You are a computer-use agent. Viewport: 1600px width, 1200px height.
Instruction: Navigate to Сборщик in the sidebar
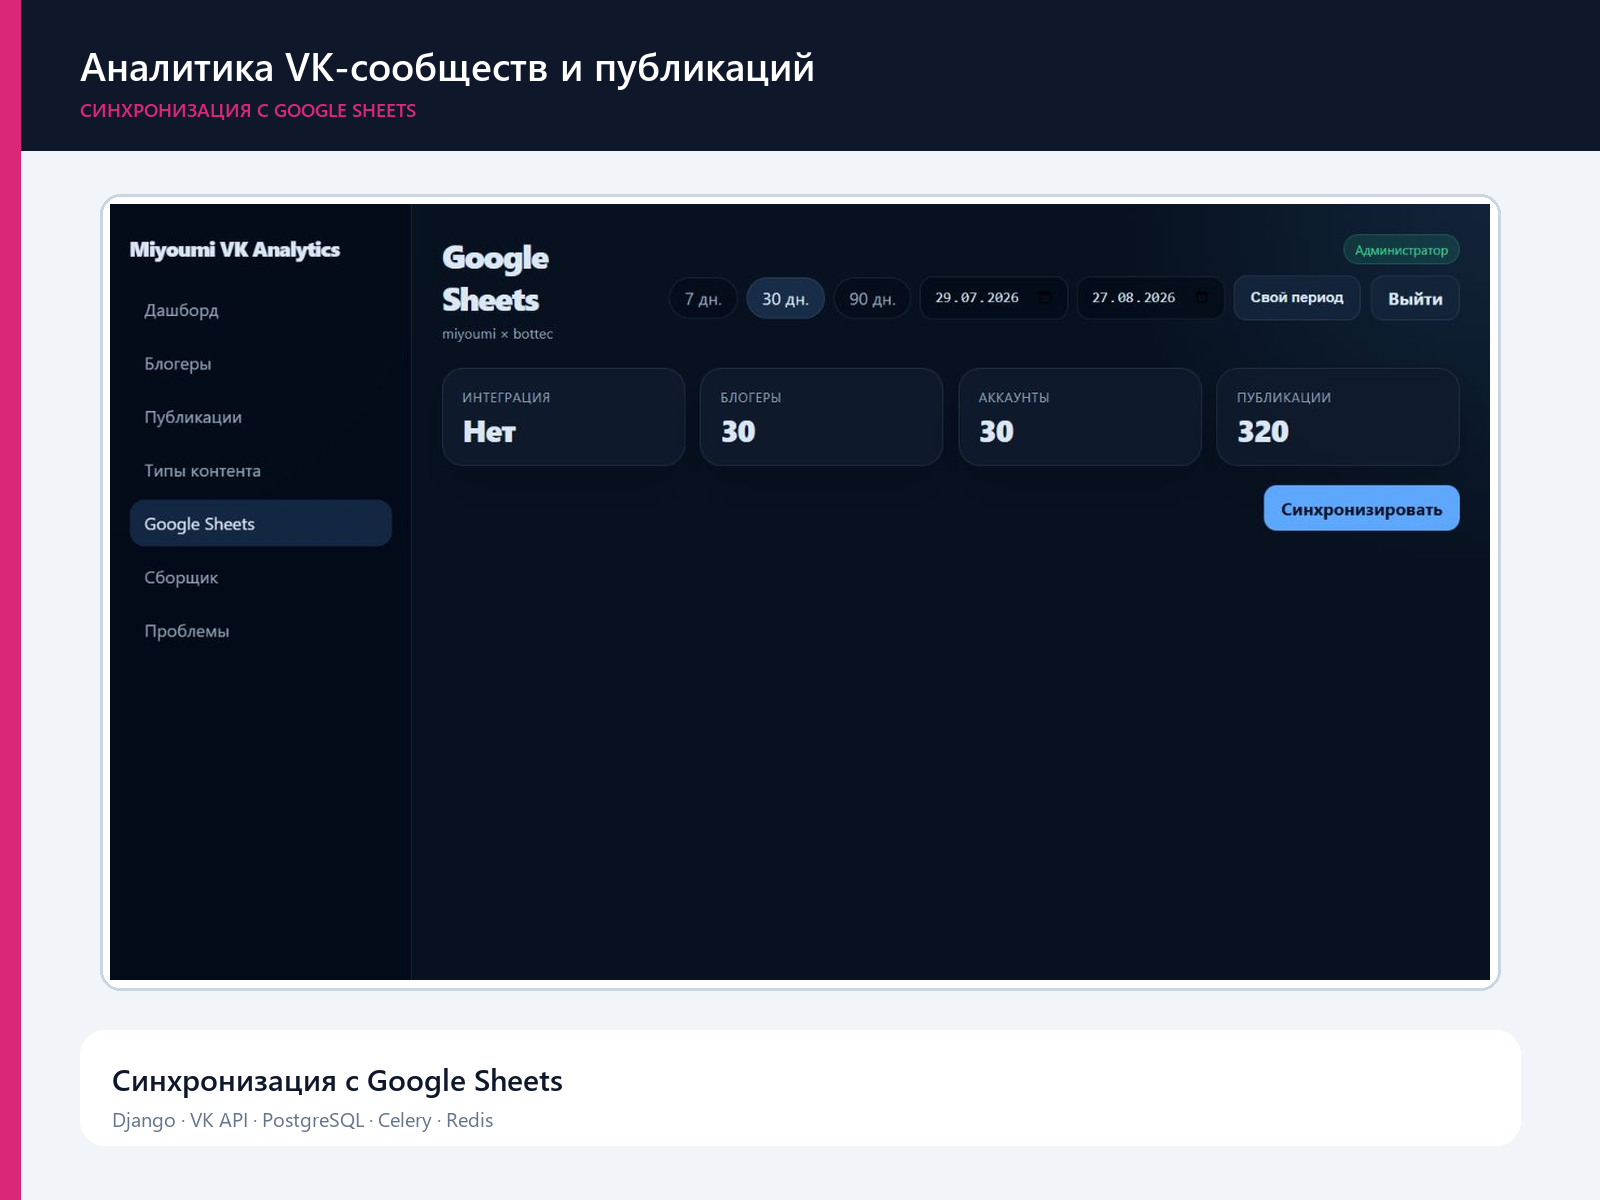coord(260,578)
